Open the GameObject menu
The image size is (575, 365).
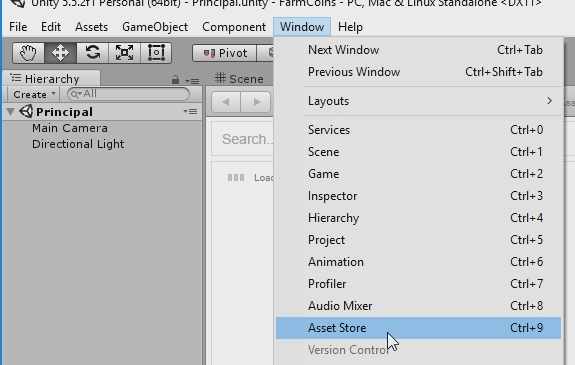tap(155, 27)
